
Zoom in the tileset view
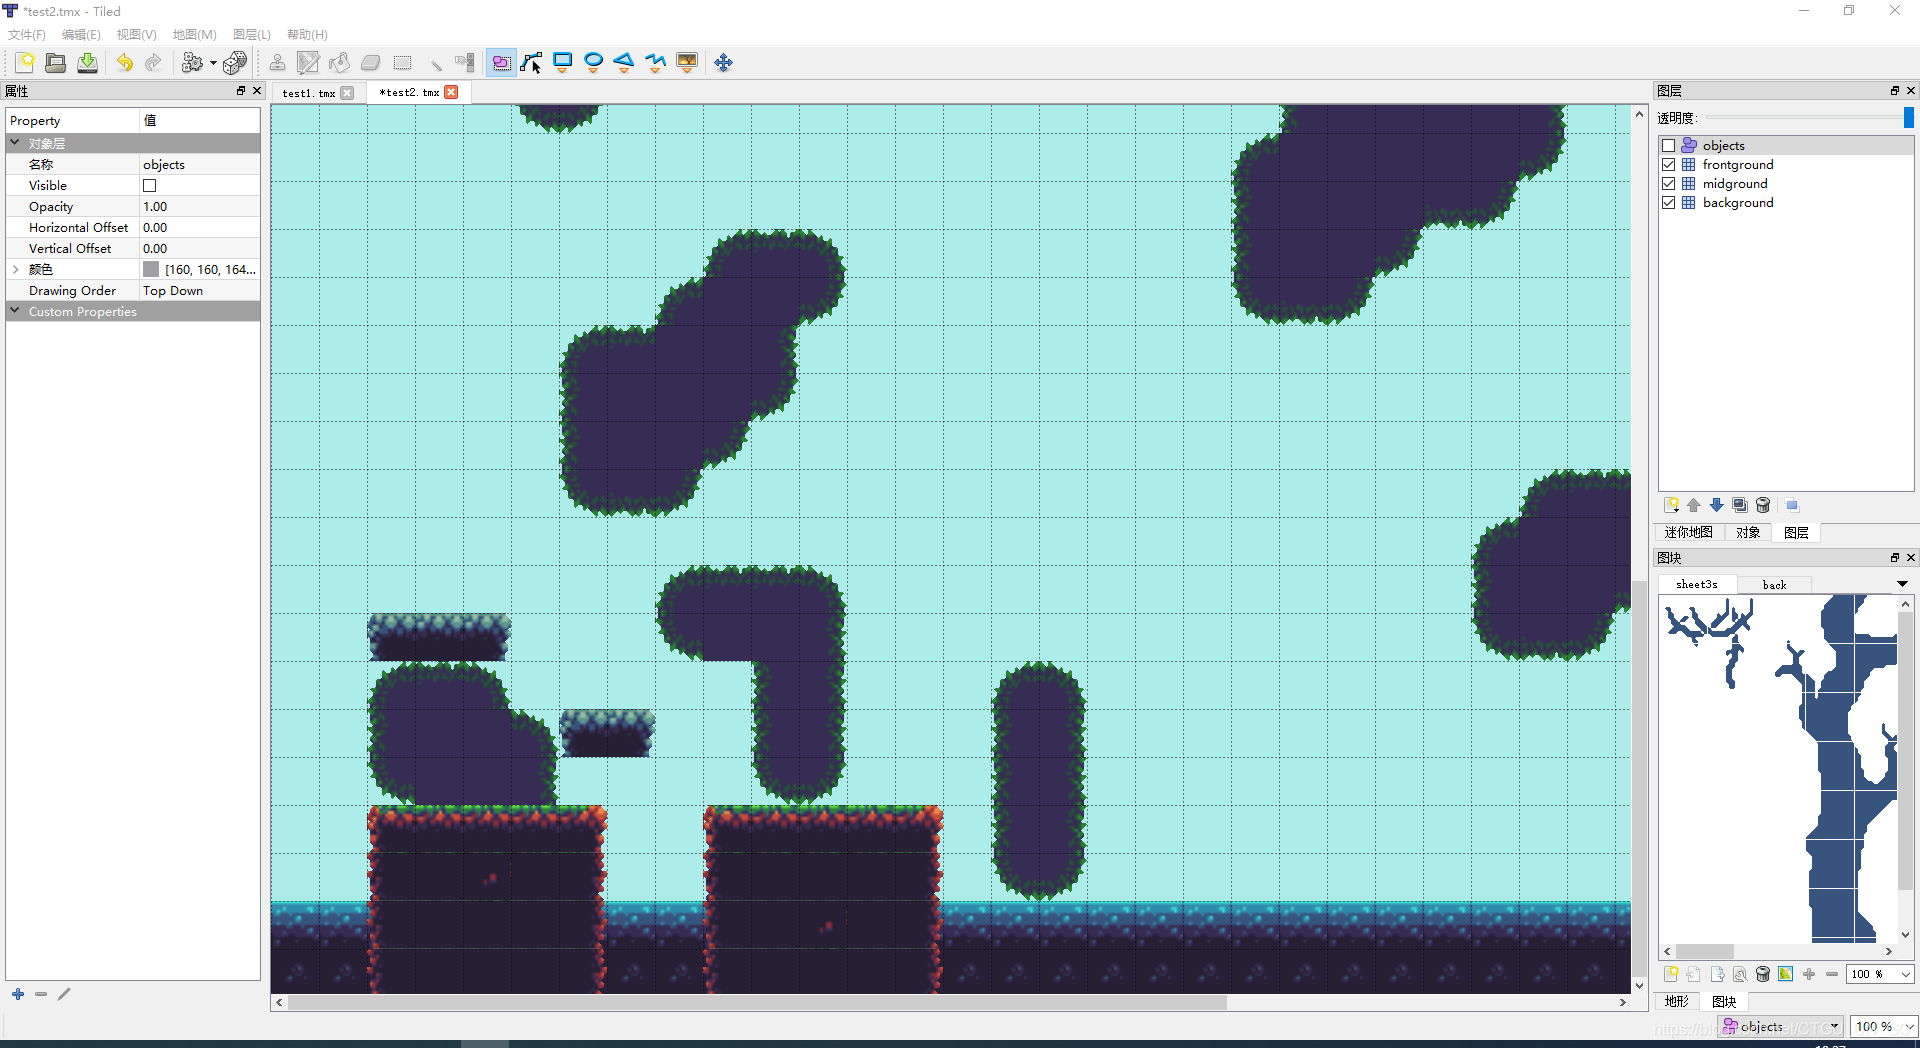1809,974
